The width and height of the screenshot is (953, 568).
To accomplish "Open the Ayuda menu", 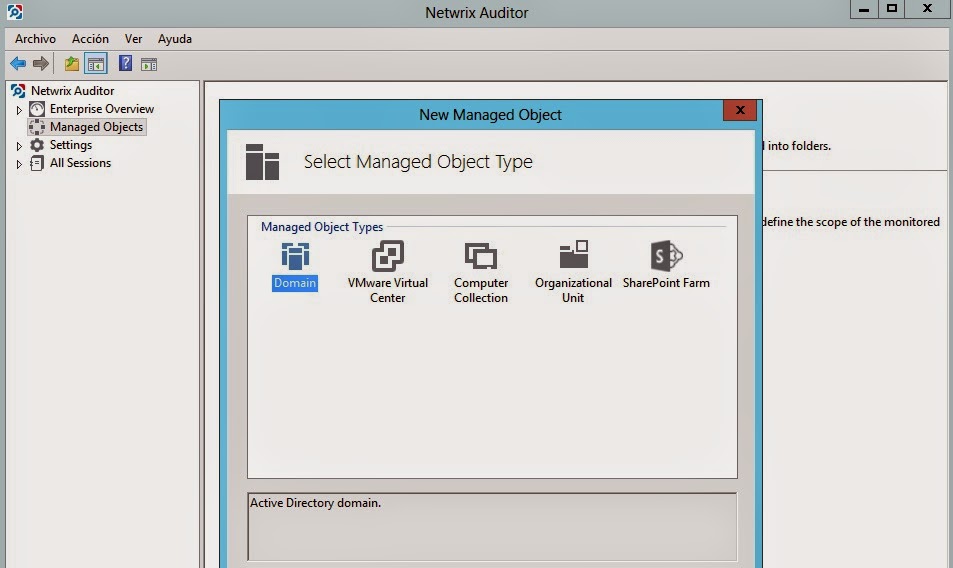I will (x=175, y=39).
